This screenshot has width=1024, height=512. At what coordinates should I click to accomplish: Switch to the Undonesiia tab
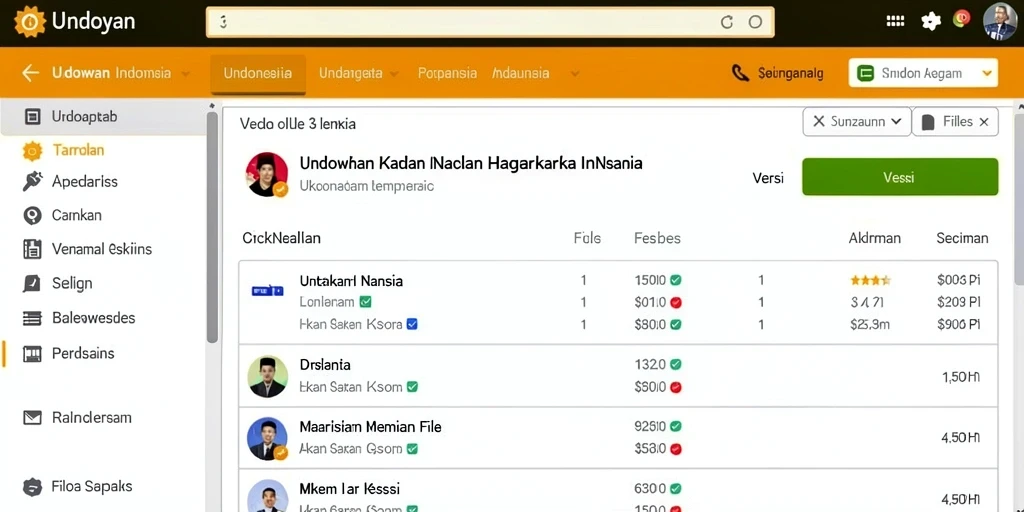[x=258, y=73]
